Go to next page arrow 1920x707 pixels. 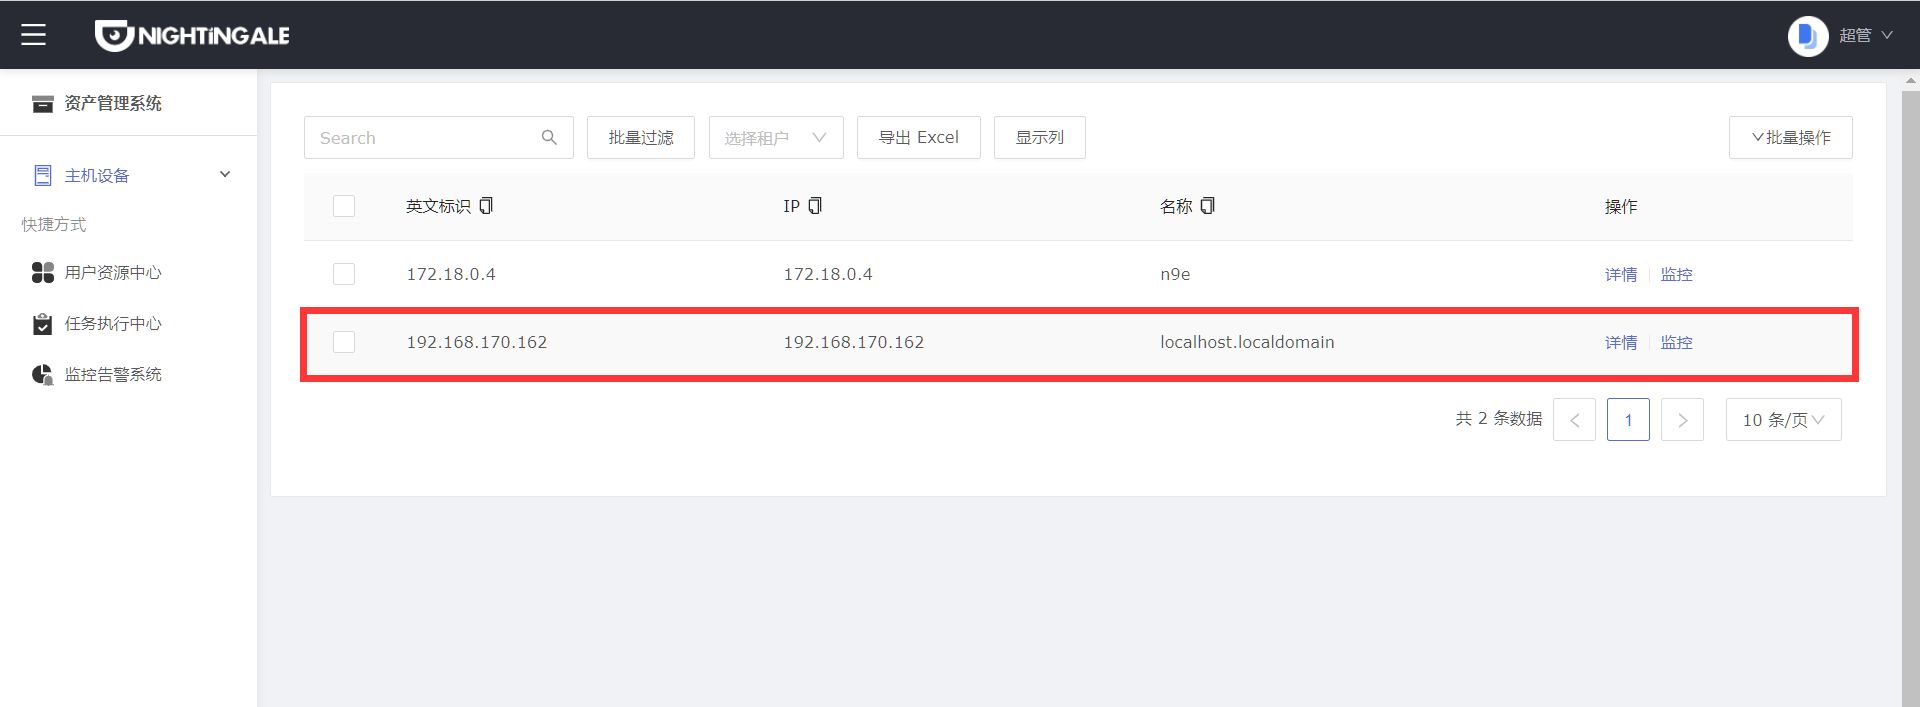(1682, 420)
